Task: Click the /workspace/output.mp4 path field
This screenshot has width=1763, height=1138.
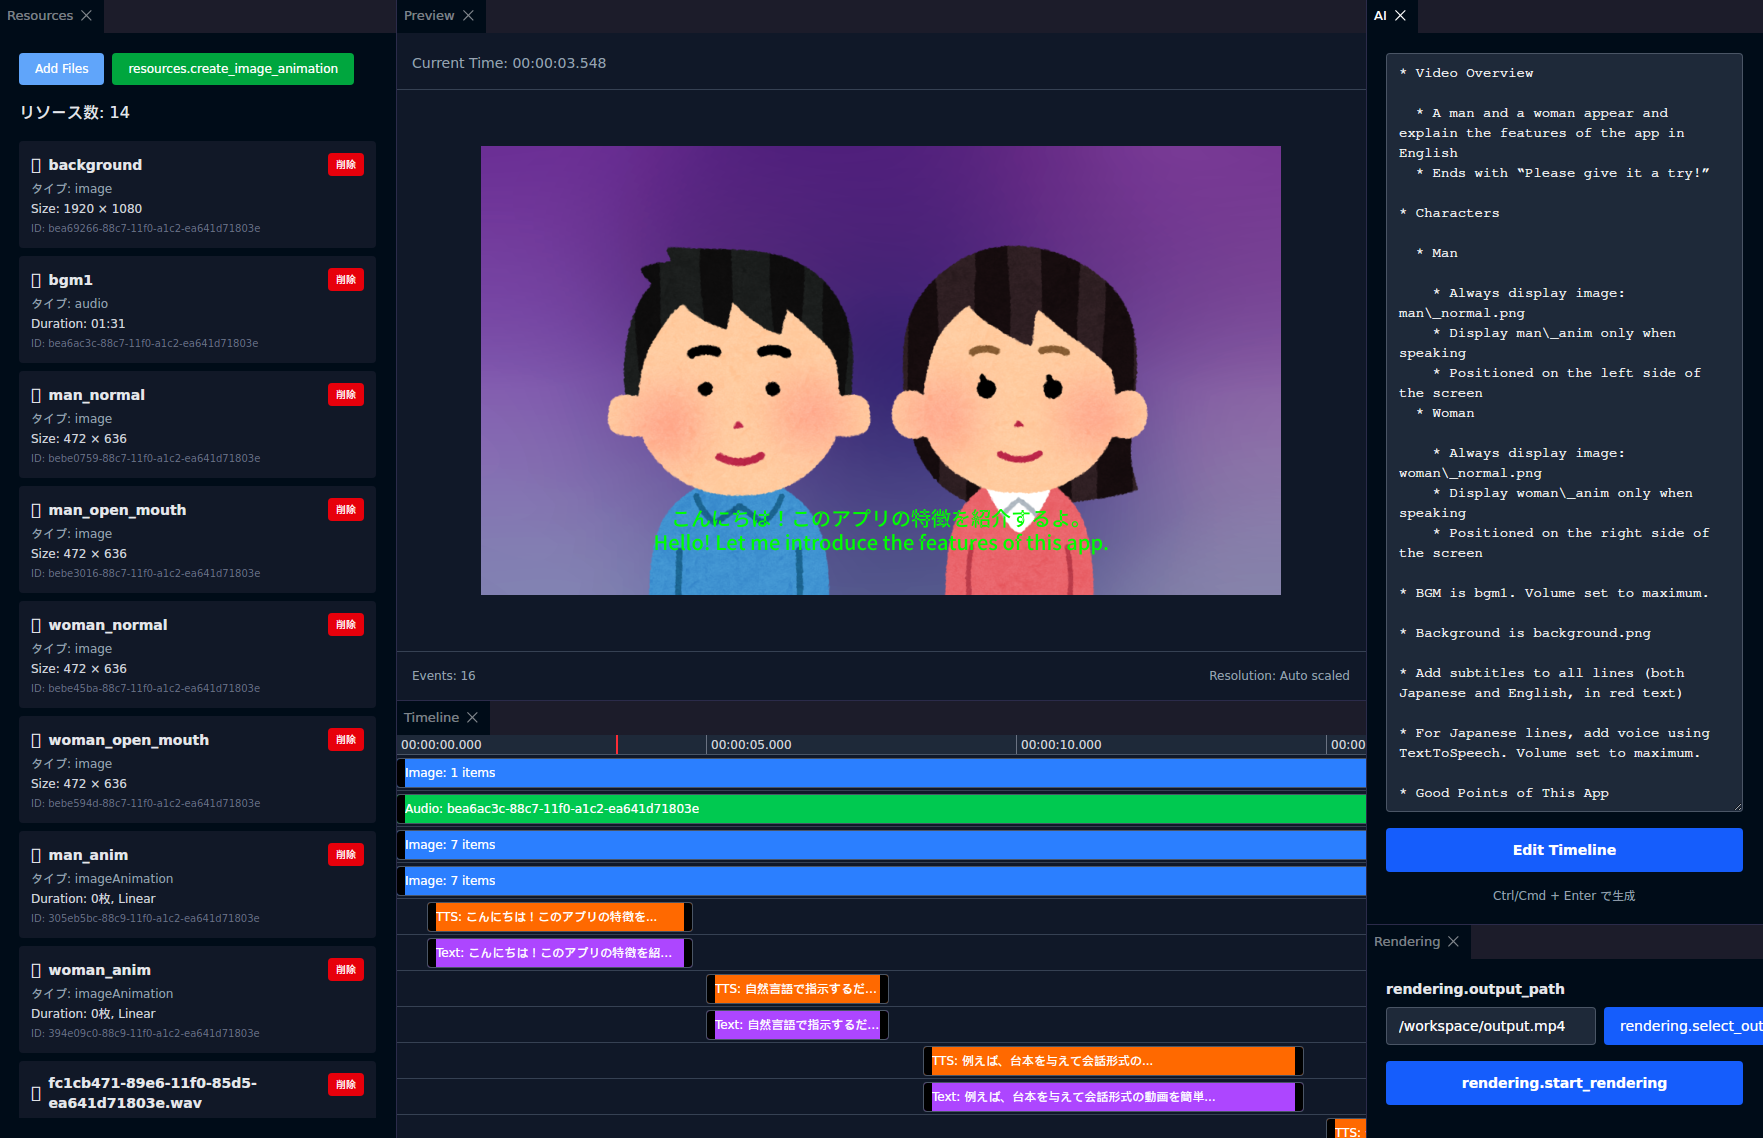Action: [x=1490, y=1025]
